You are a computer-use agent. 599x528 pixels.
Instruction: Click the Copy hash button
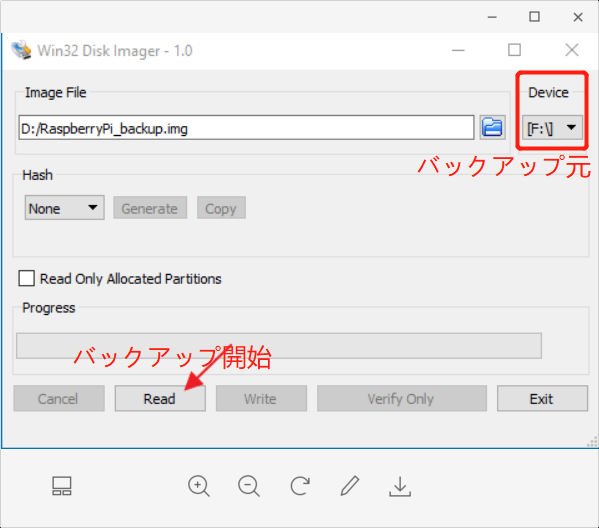tap(221, 208)
